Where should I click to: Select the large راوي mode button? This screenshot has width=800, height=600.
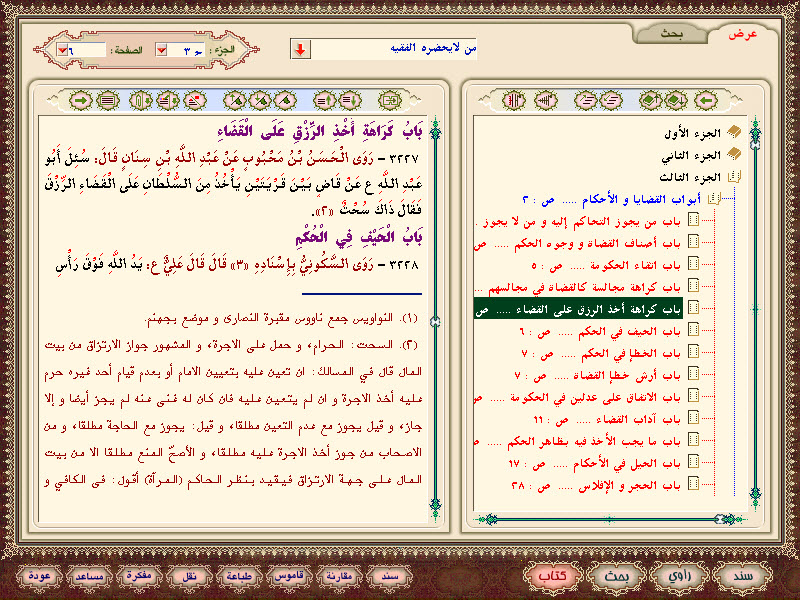pos(679,577)
